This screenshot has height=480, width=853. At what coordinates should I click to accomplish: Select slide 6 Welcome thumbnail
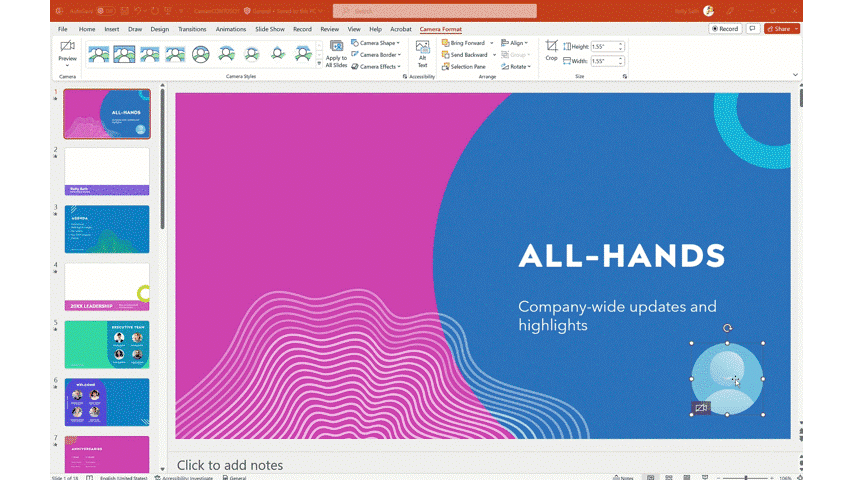pos(107,402)
